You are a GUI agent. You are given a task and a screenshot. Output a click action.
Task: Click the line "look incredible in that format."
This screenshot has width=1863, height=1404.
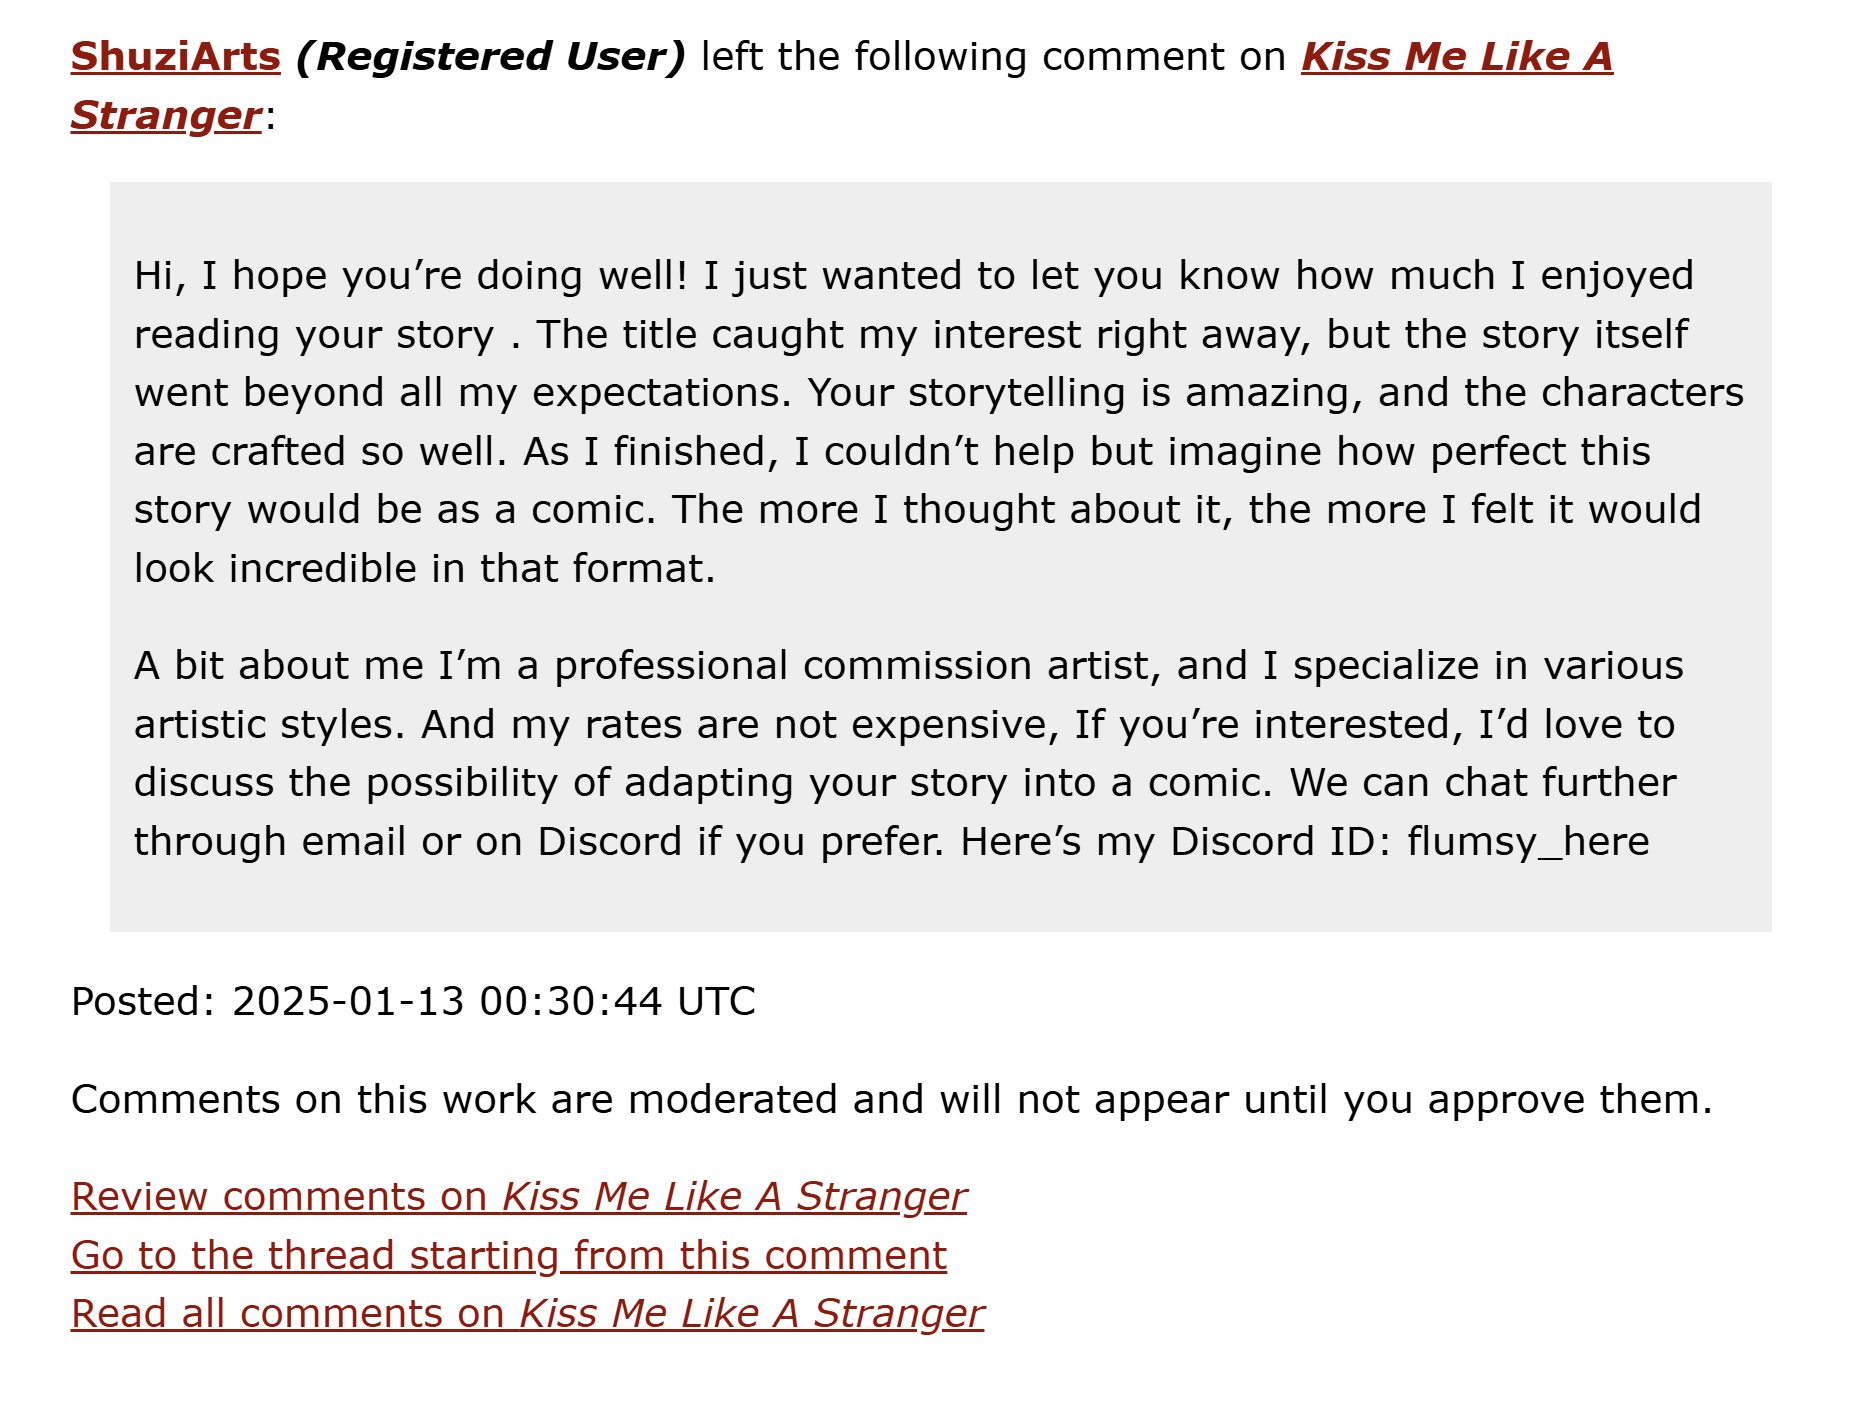coord(425,569)
